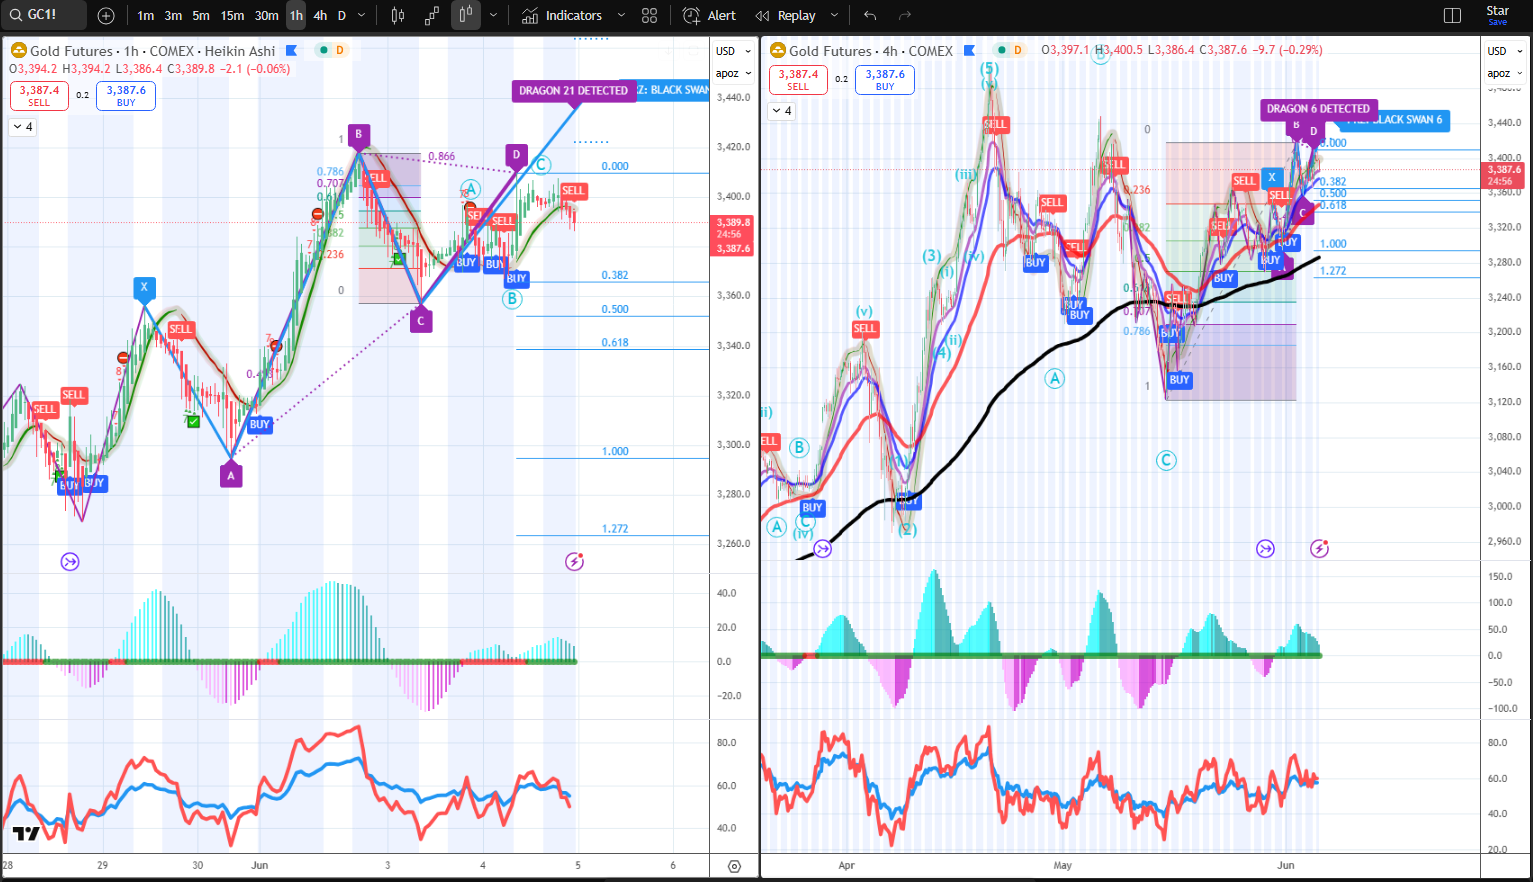Click the Replay label text

(x=797, y=15)
